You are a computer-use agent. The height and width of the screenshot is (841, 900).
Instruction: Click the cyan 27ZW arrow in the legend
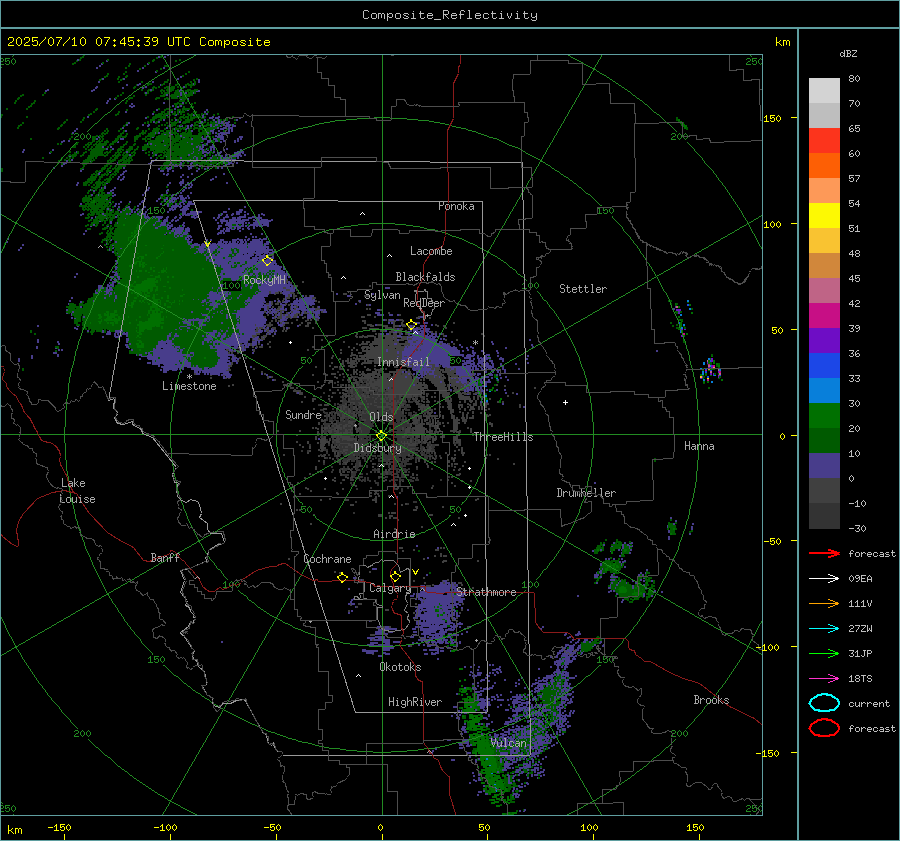(824, 629)
